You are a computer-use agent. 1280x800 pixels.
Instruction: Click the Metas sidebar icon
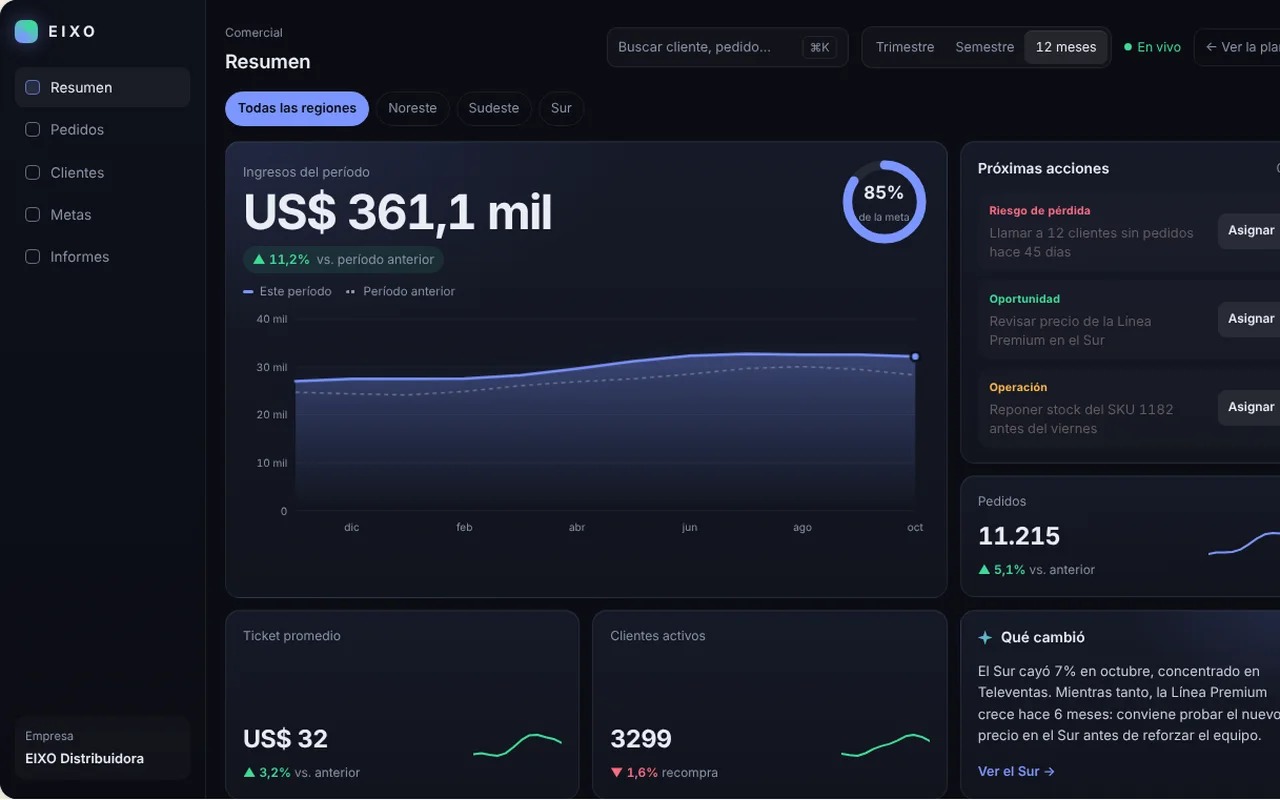[x=32, y=214]
